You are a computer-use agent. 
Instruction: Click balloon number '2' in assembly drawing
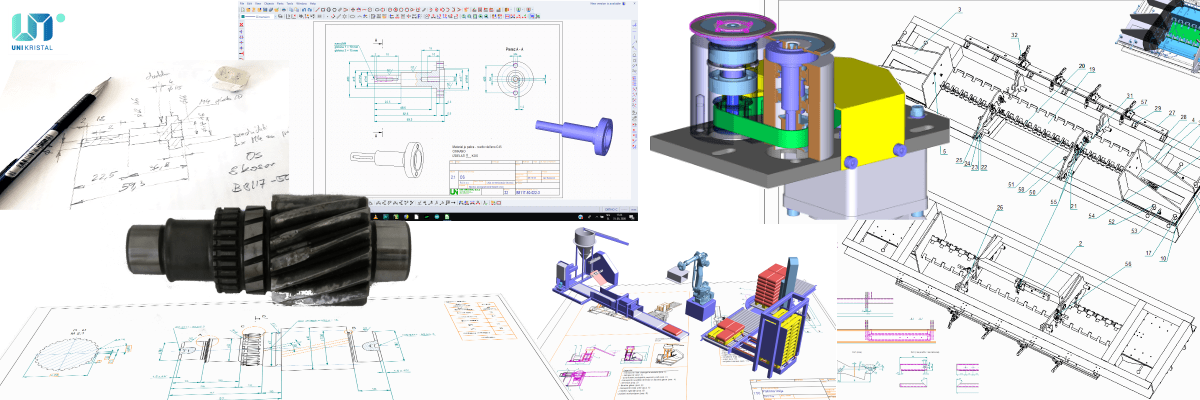pyautogui.click(x=1081, y=245)
